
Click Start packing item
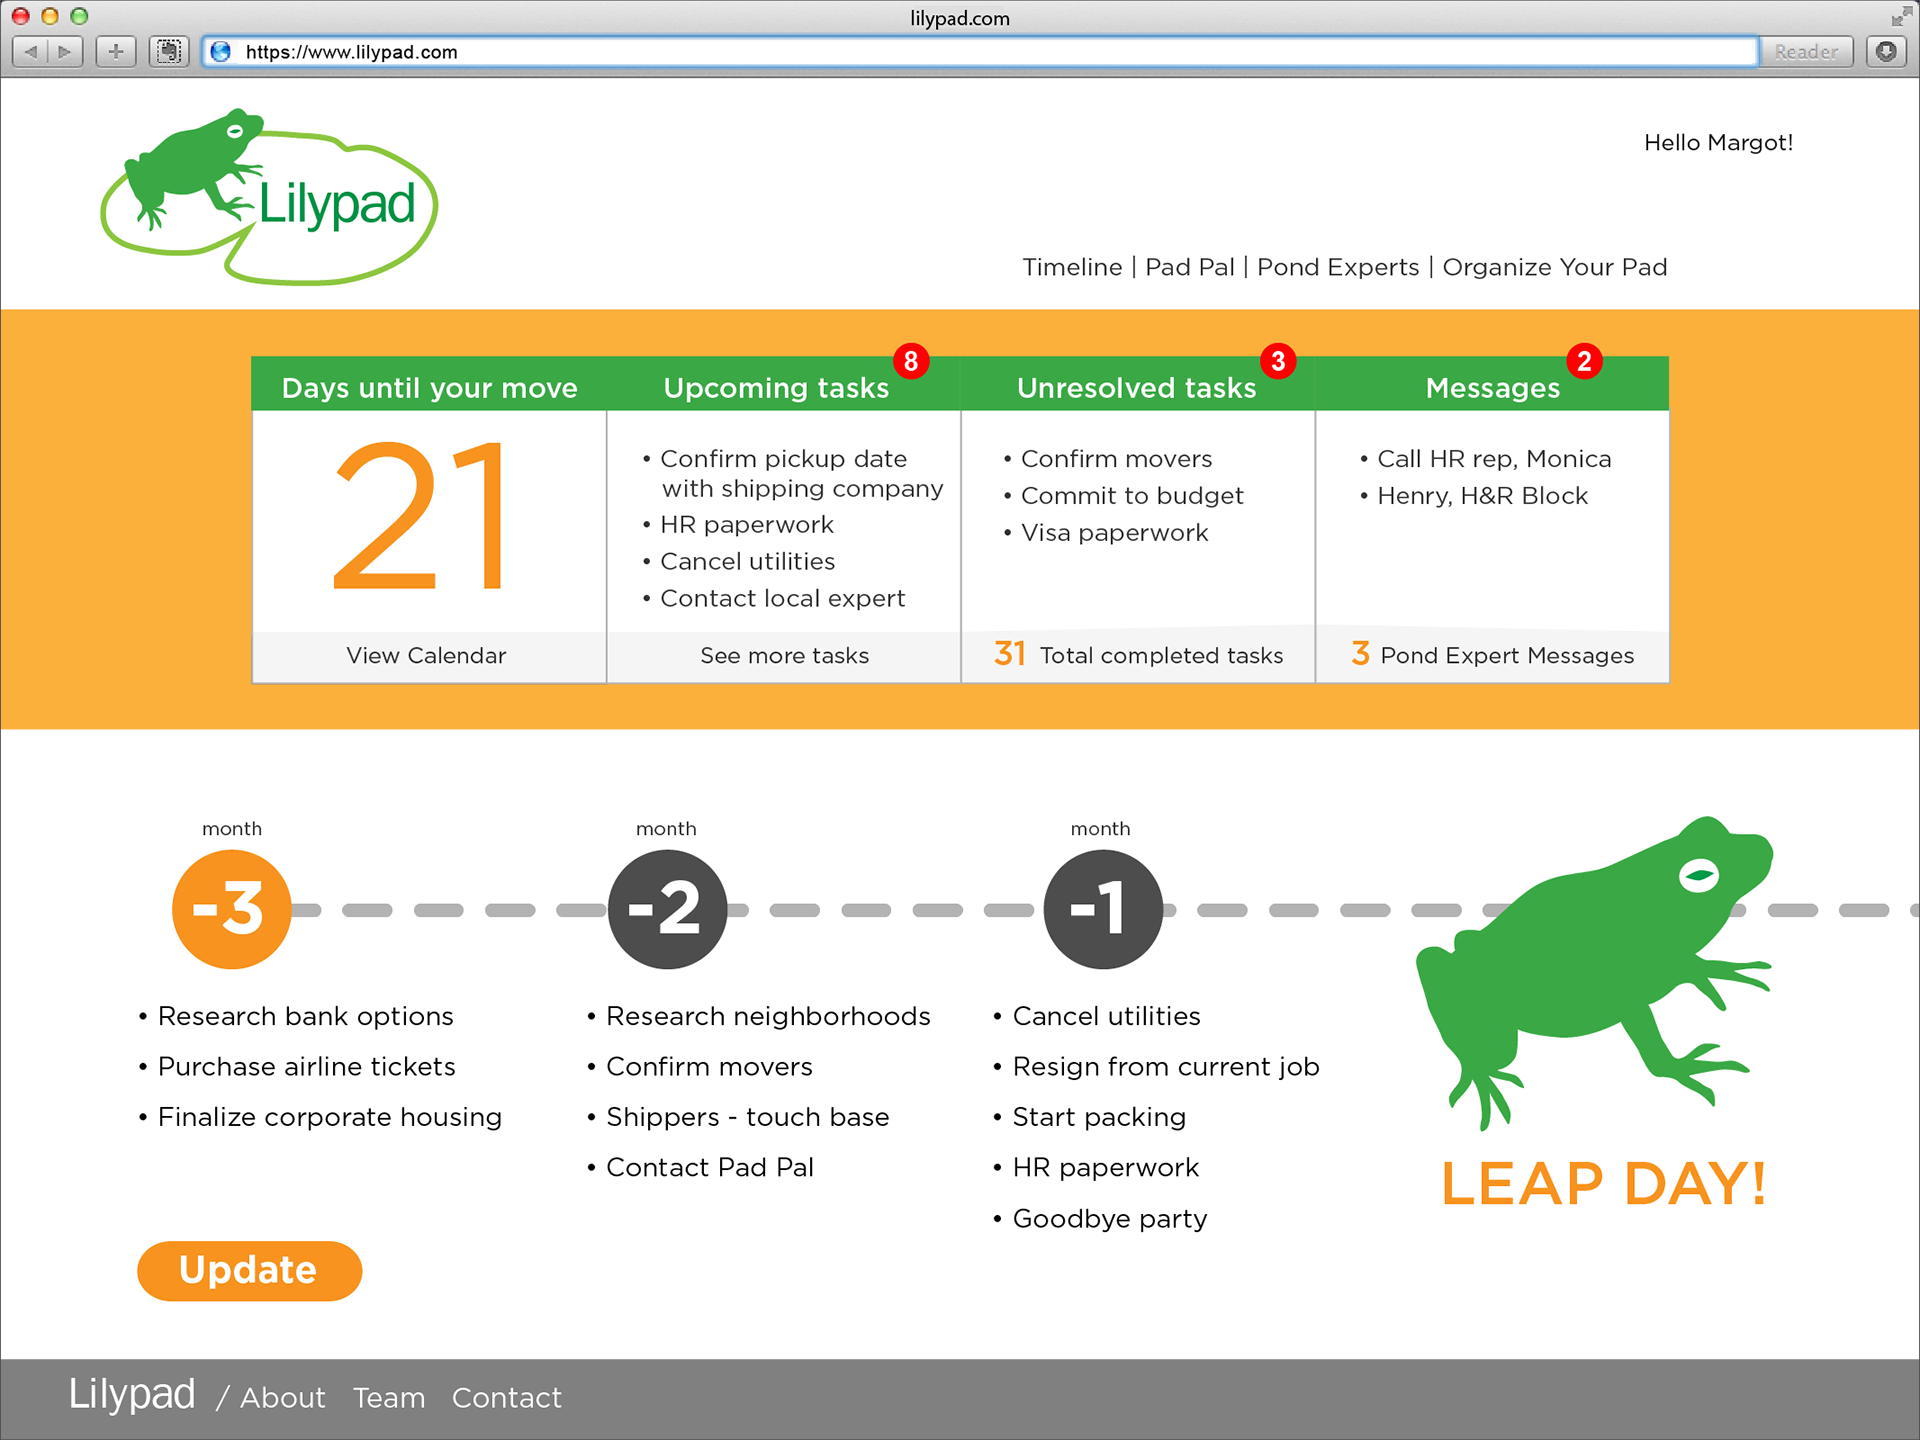pyautogui.click(x=1099, y=1118)
